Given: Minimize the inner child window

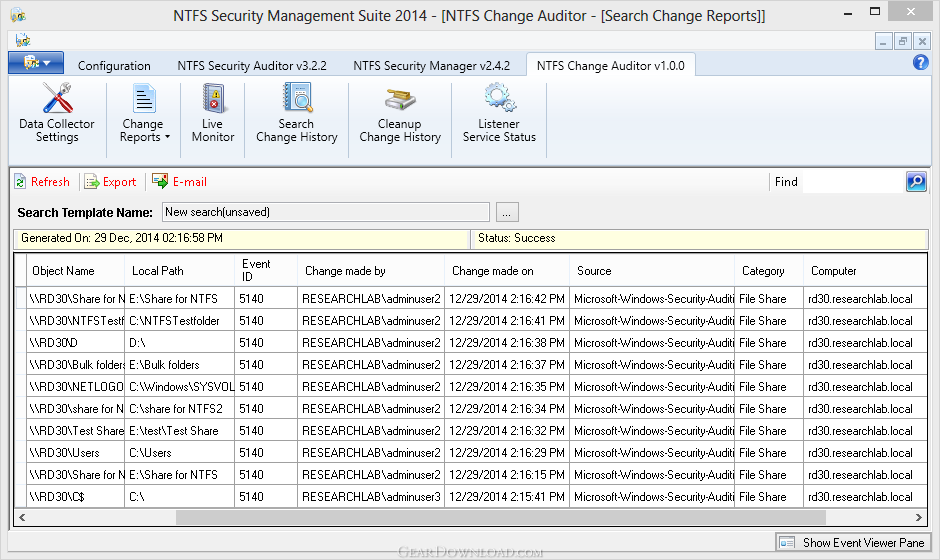Looking at the screenshot, I should (883, 41).
